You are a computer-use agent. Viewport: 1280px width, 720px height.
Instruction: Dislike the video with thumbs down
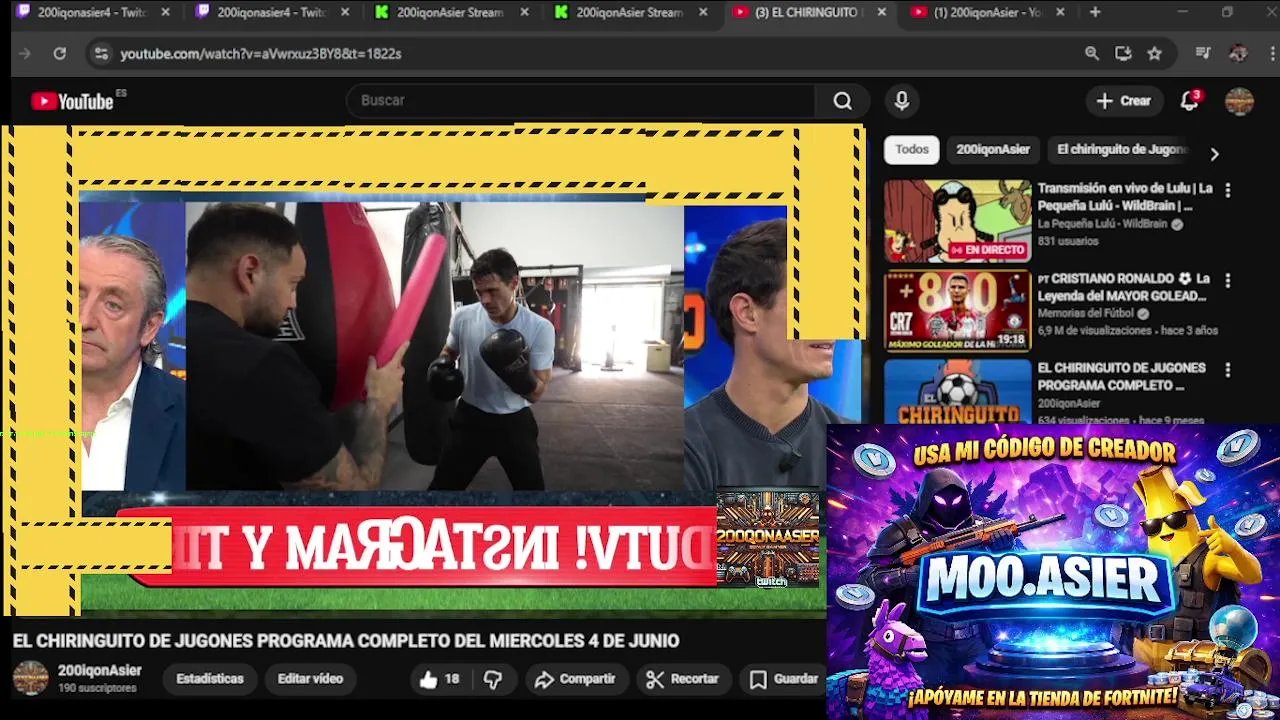point(493,679)
